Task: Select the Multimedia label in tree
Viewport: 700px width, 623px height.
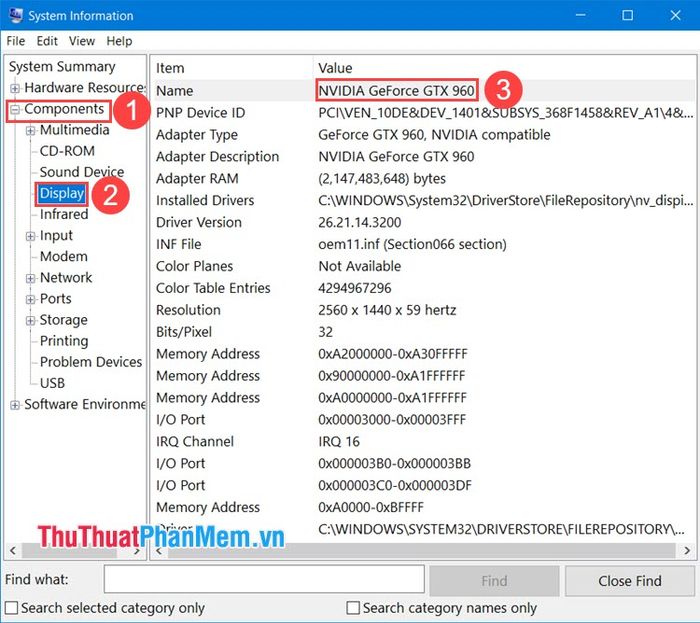Action: 75,130
